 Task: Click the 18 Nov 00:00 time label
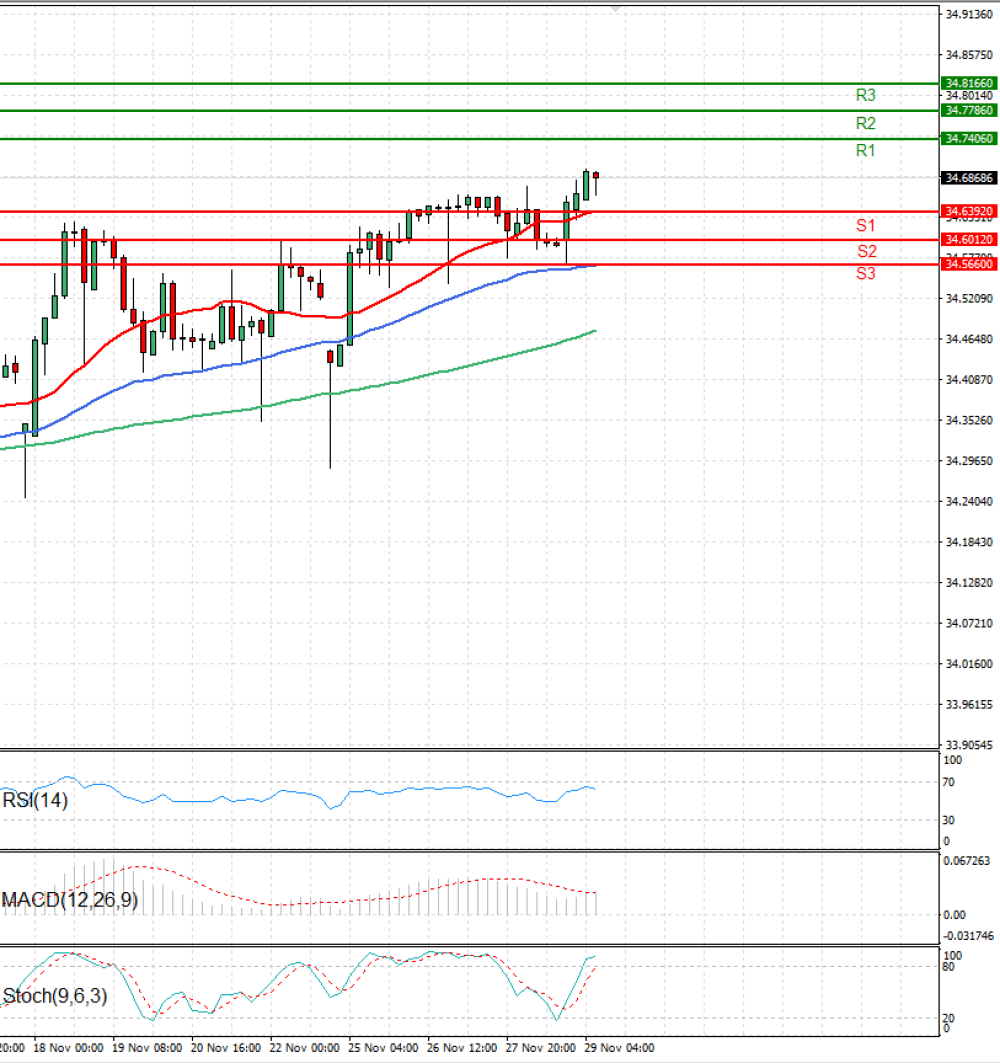click(68, 1048)
